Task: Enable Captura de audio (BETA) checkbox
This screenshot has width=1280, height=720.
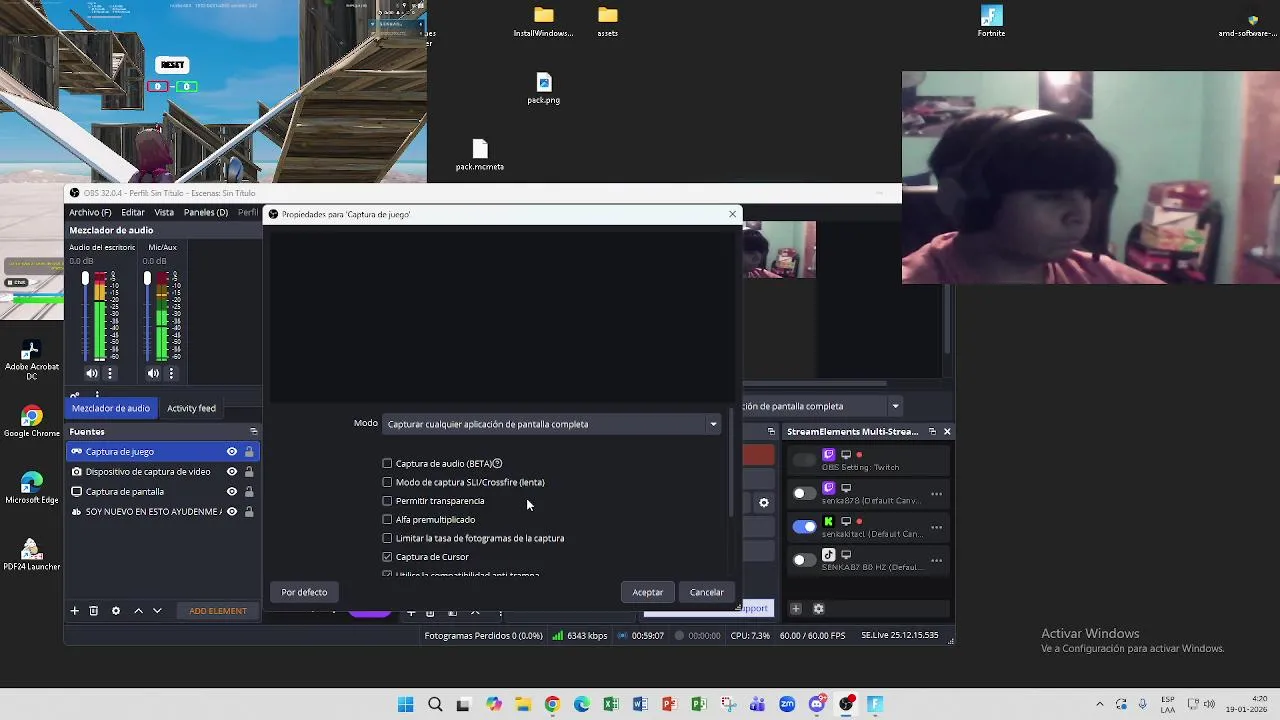Action: click(x=387, y=464)
